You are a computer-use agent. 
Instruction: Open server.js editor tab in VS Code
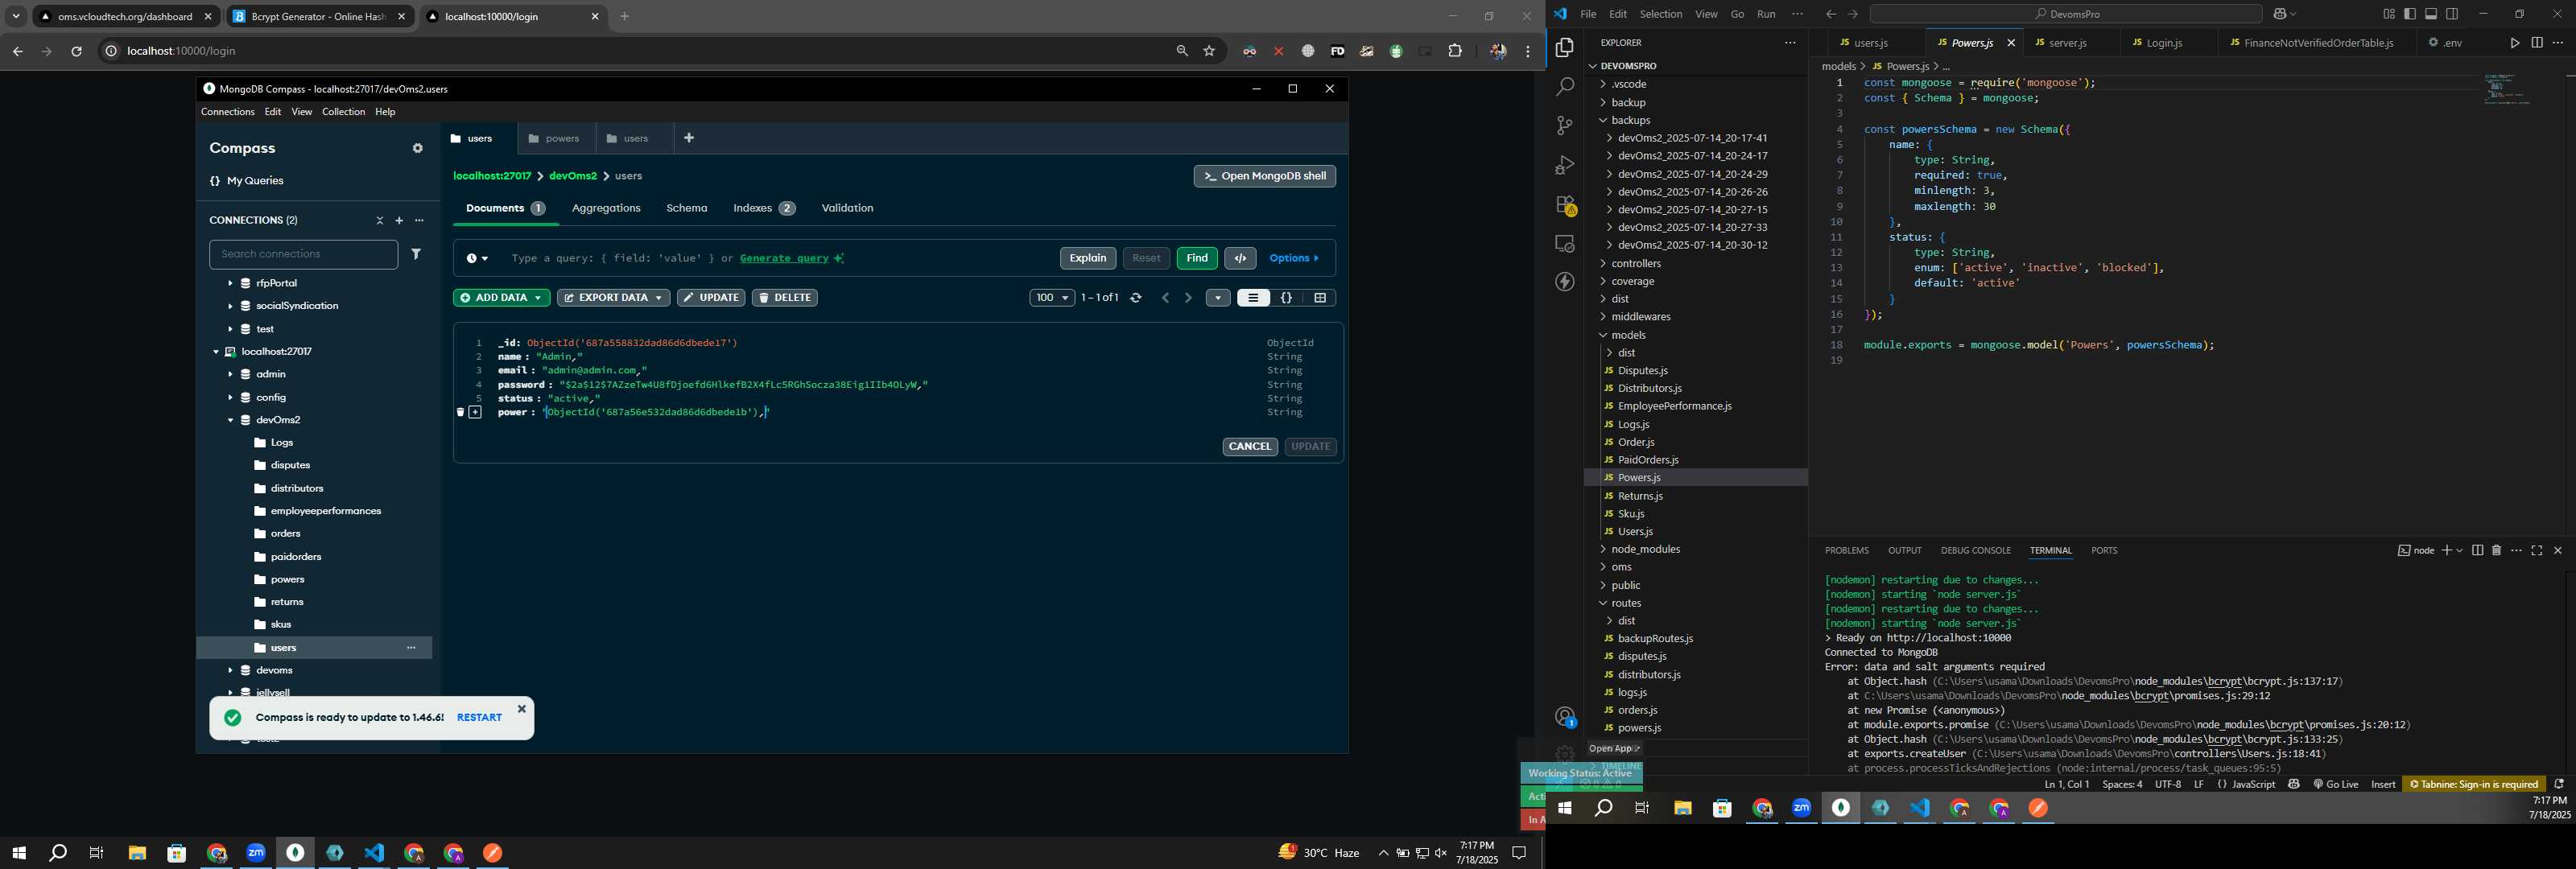2067,43
